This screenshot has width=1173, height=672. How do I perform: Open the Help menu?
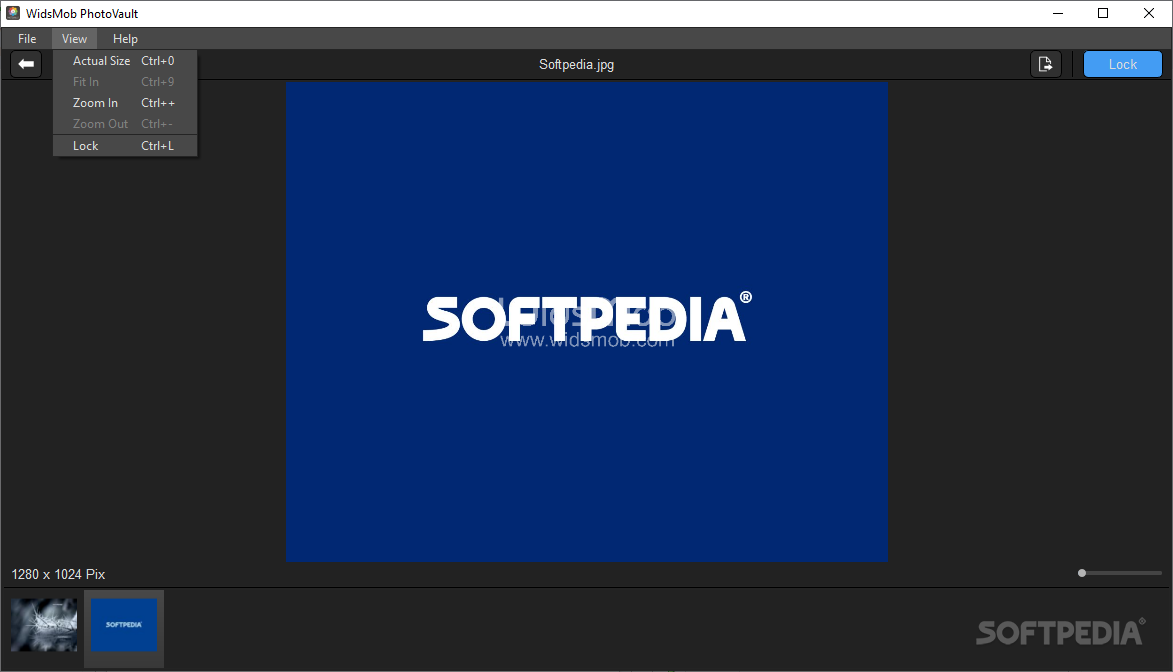click(125, 39)
